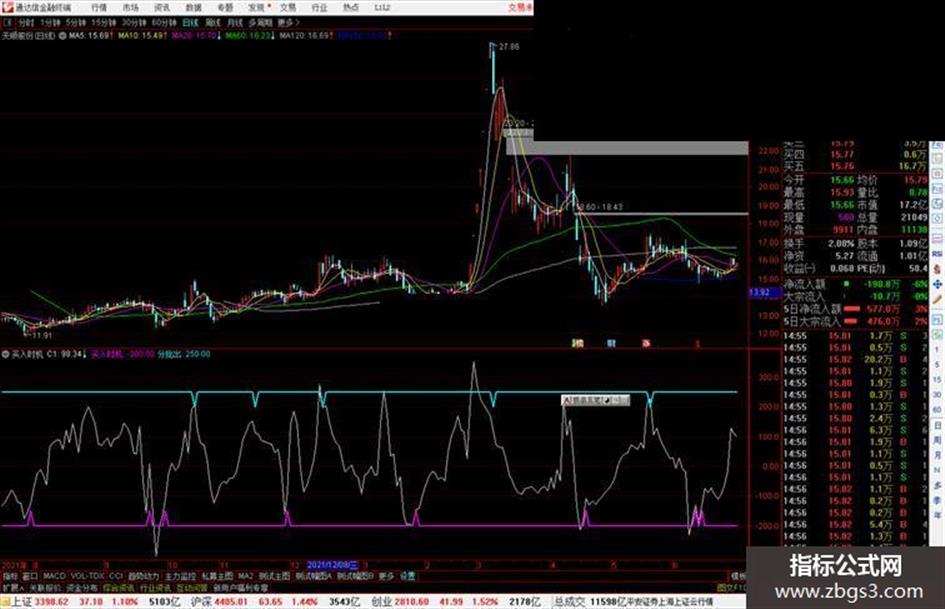The height and width of the screenshot is (609, 945).
Task: Select 30-minute period in right sidebar
Action: pos(937,395)
